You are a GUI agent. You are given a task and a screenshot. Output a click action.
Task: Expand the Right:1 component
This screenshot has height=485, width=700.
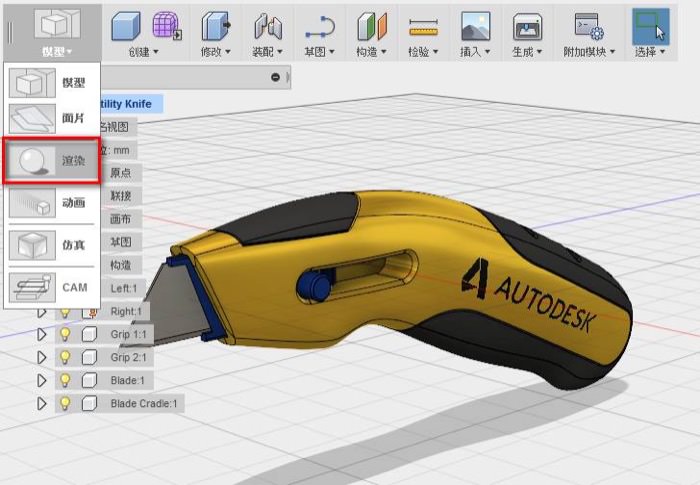pyautogui.click(x=42, y=311)
